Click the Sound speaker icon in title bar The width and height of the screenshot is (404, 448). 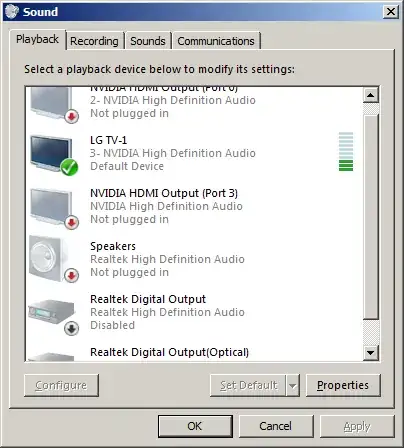pos(12,12)
